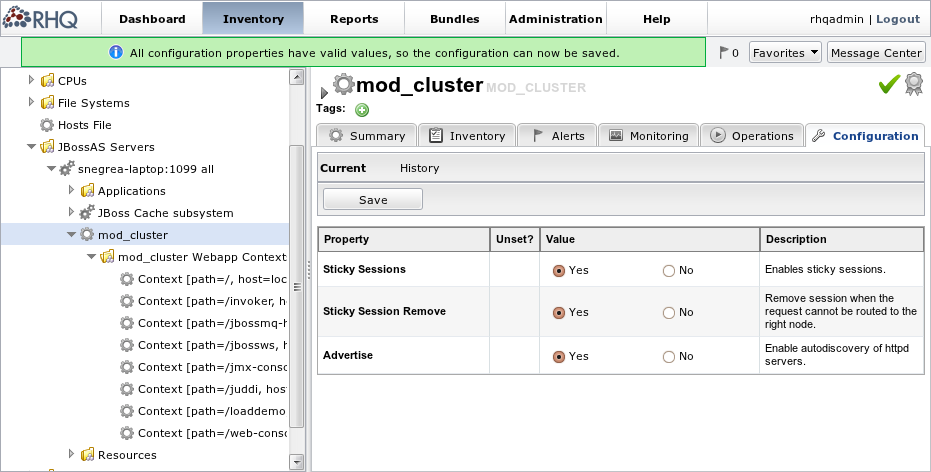Click gear icon of Context path=/invoker row
The height and width of the screenshot is (472, 931).
[x=127, y=301]
